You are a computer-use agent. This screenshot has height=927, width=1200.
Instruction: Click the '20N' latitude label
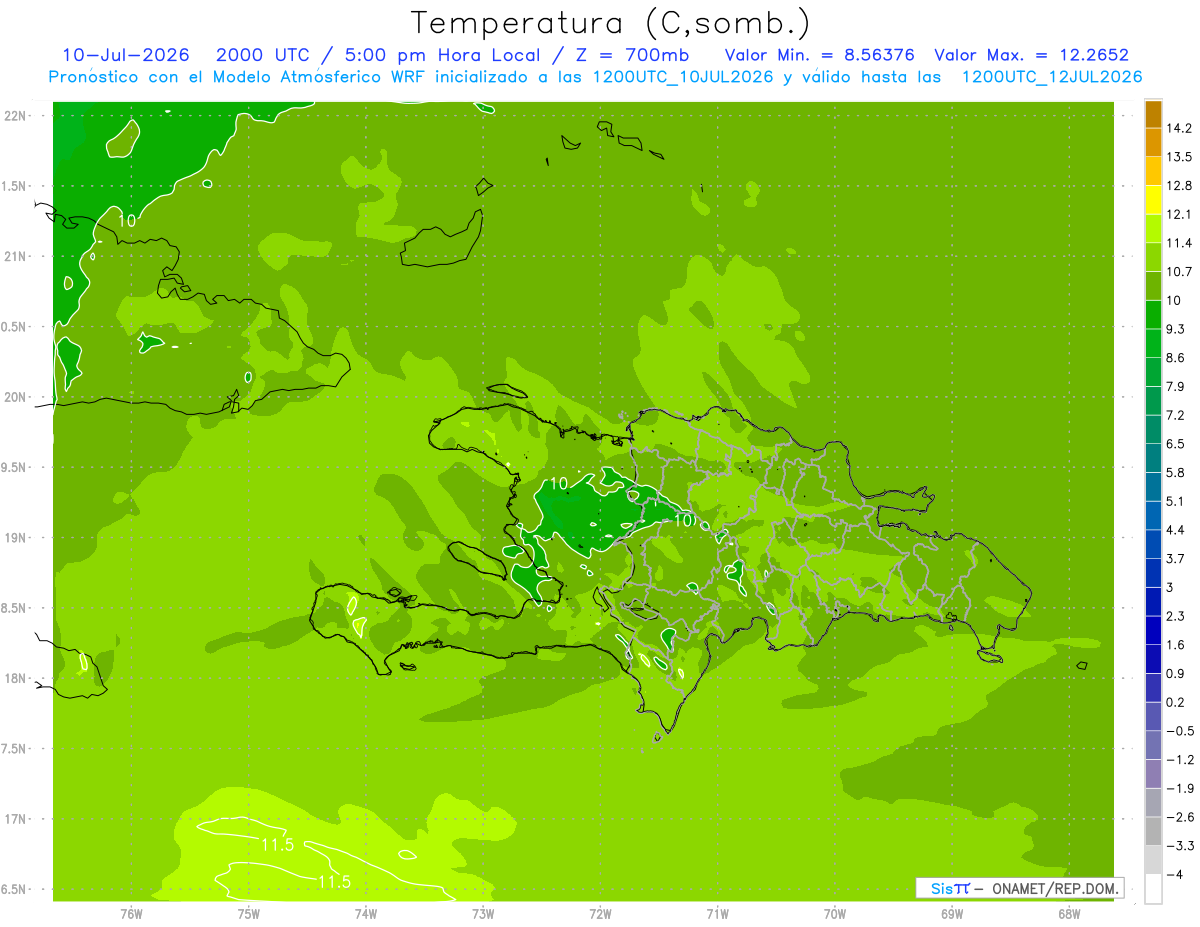[15, 397]
